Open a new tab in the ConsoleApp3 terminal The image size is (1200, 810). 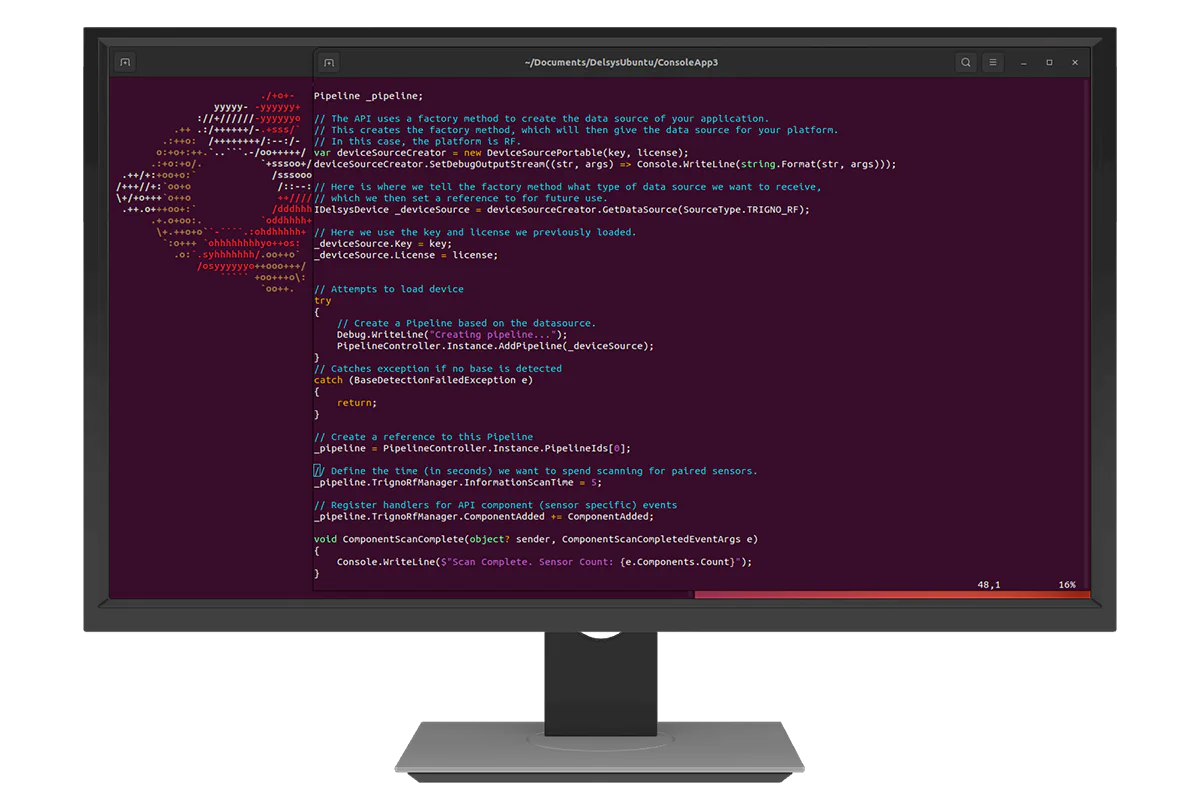327,62
